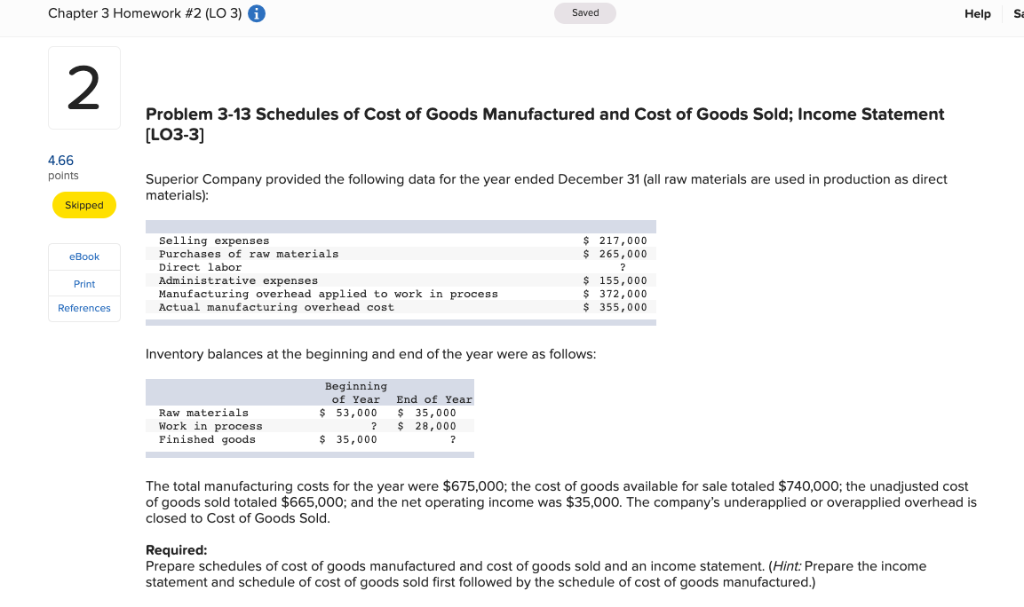Viewport: 1024px width, 607px height.
Task: Click the $ 217,000 selling expenses value
Action: pos(615,241)
